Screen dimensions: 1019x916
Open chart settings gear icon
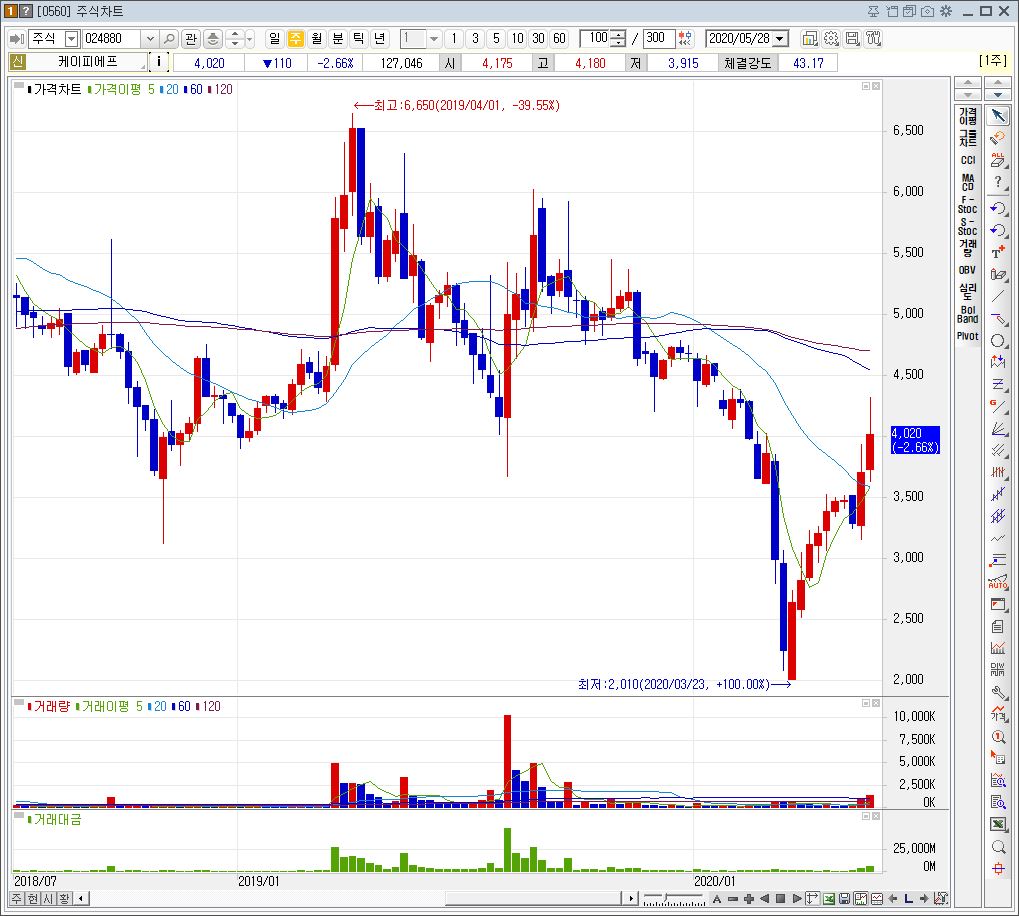831,39
